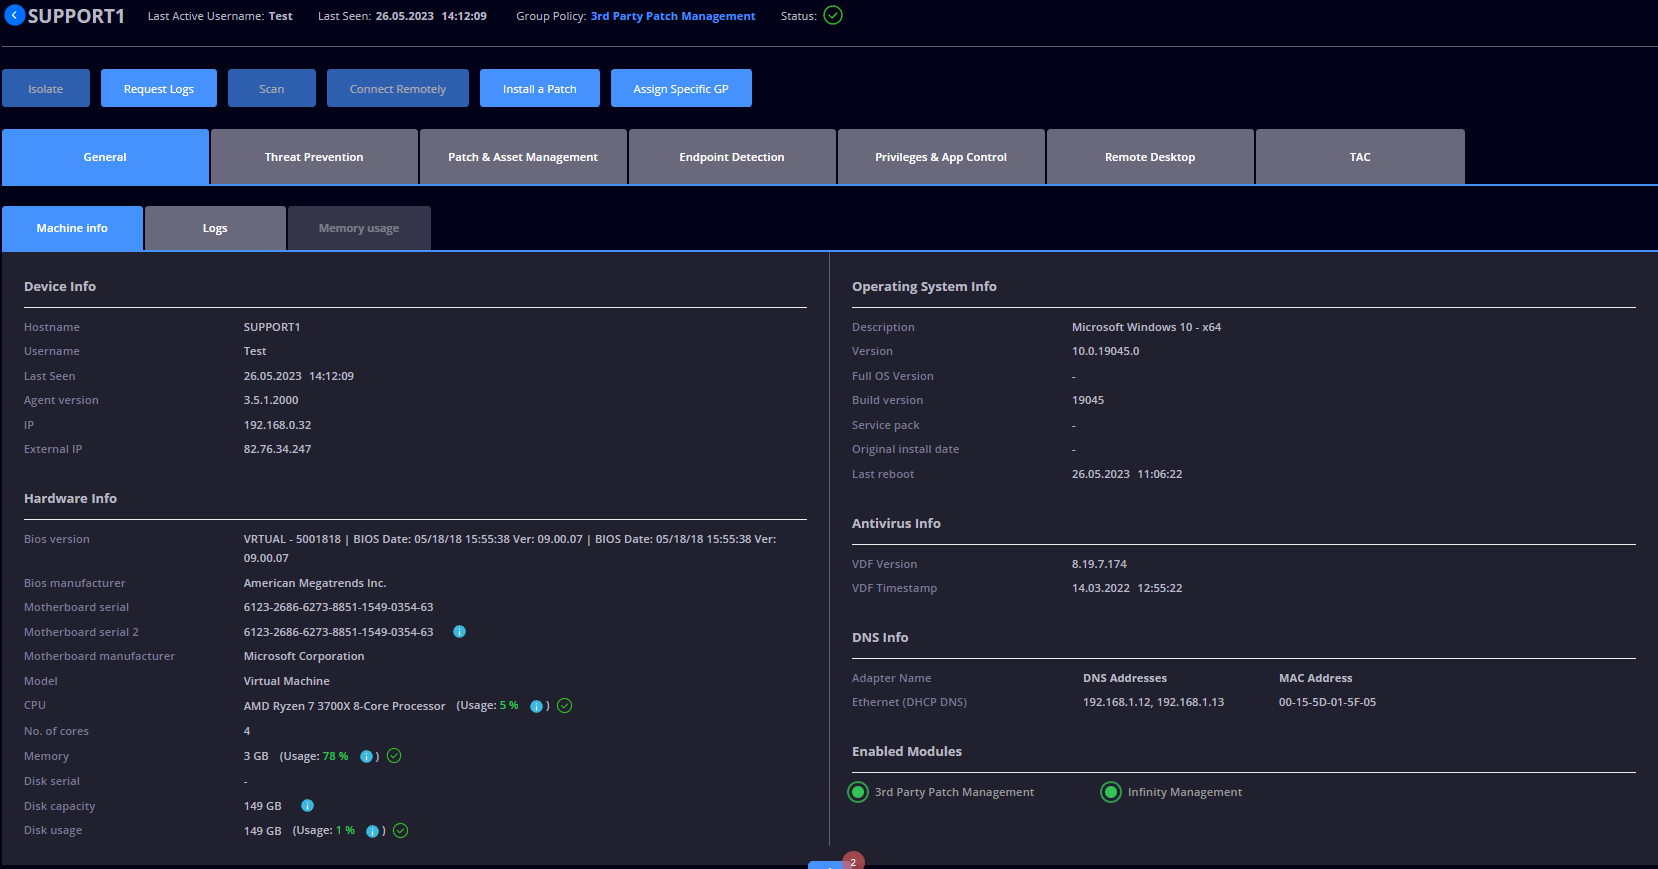Click Disk usage green check icon

coord(401,831)
